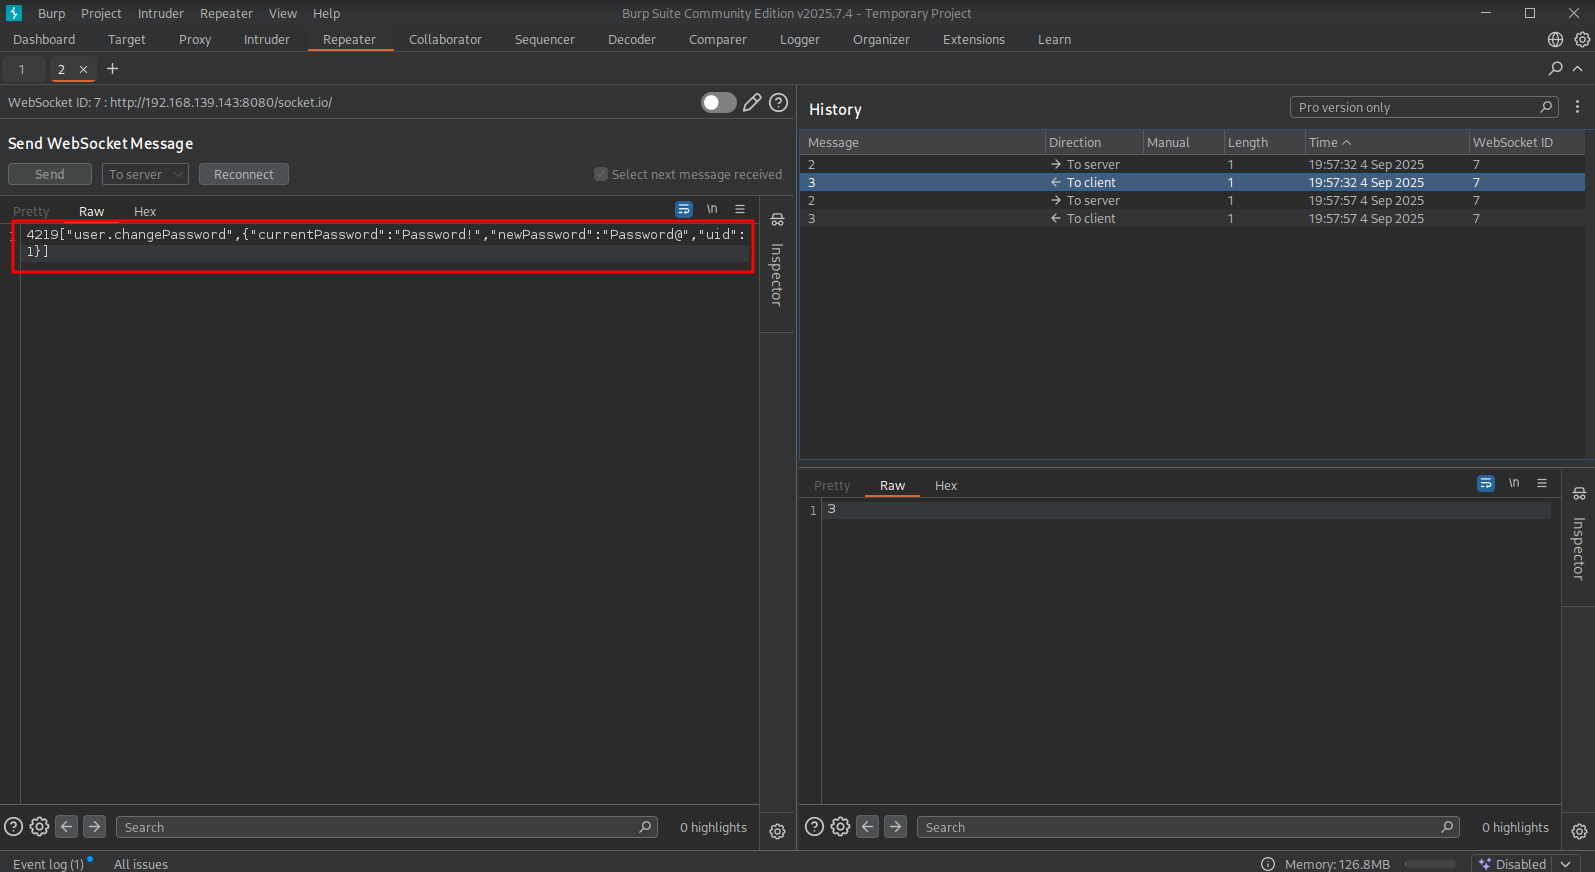Click the Reconnect button

click(243, 174)
